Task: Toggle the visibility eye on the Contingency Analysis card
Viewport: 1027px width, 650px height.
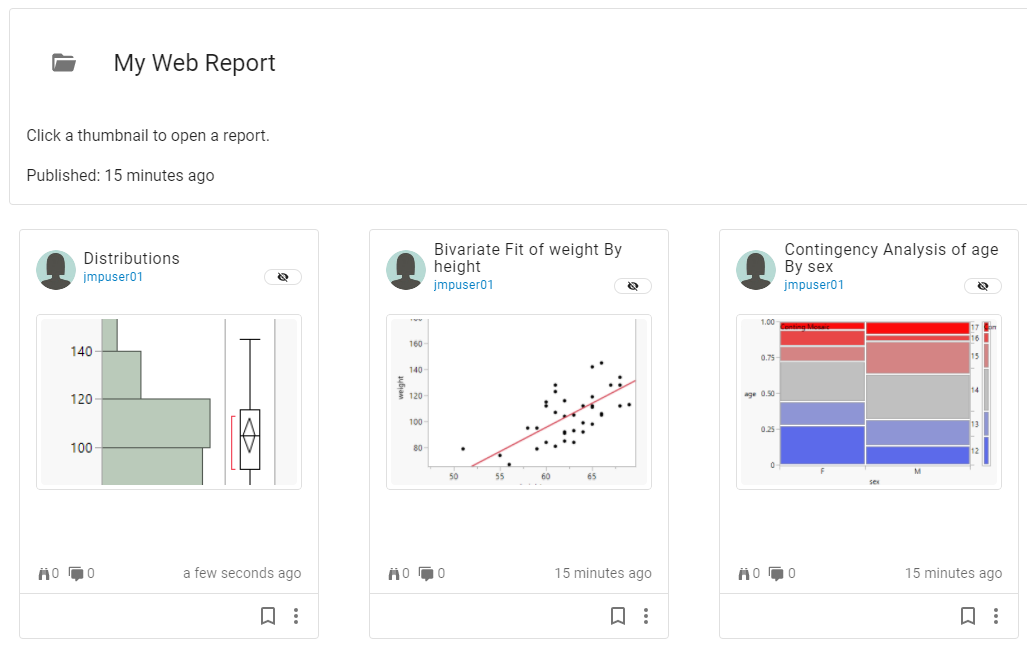Action: [x=982, y=285]
